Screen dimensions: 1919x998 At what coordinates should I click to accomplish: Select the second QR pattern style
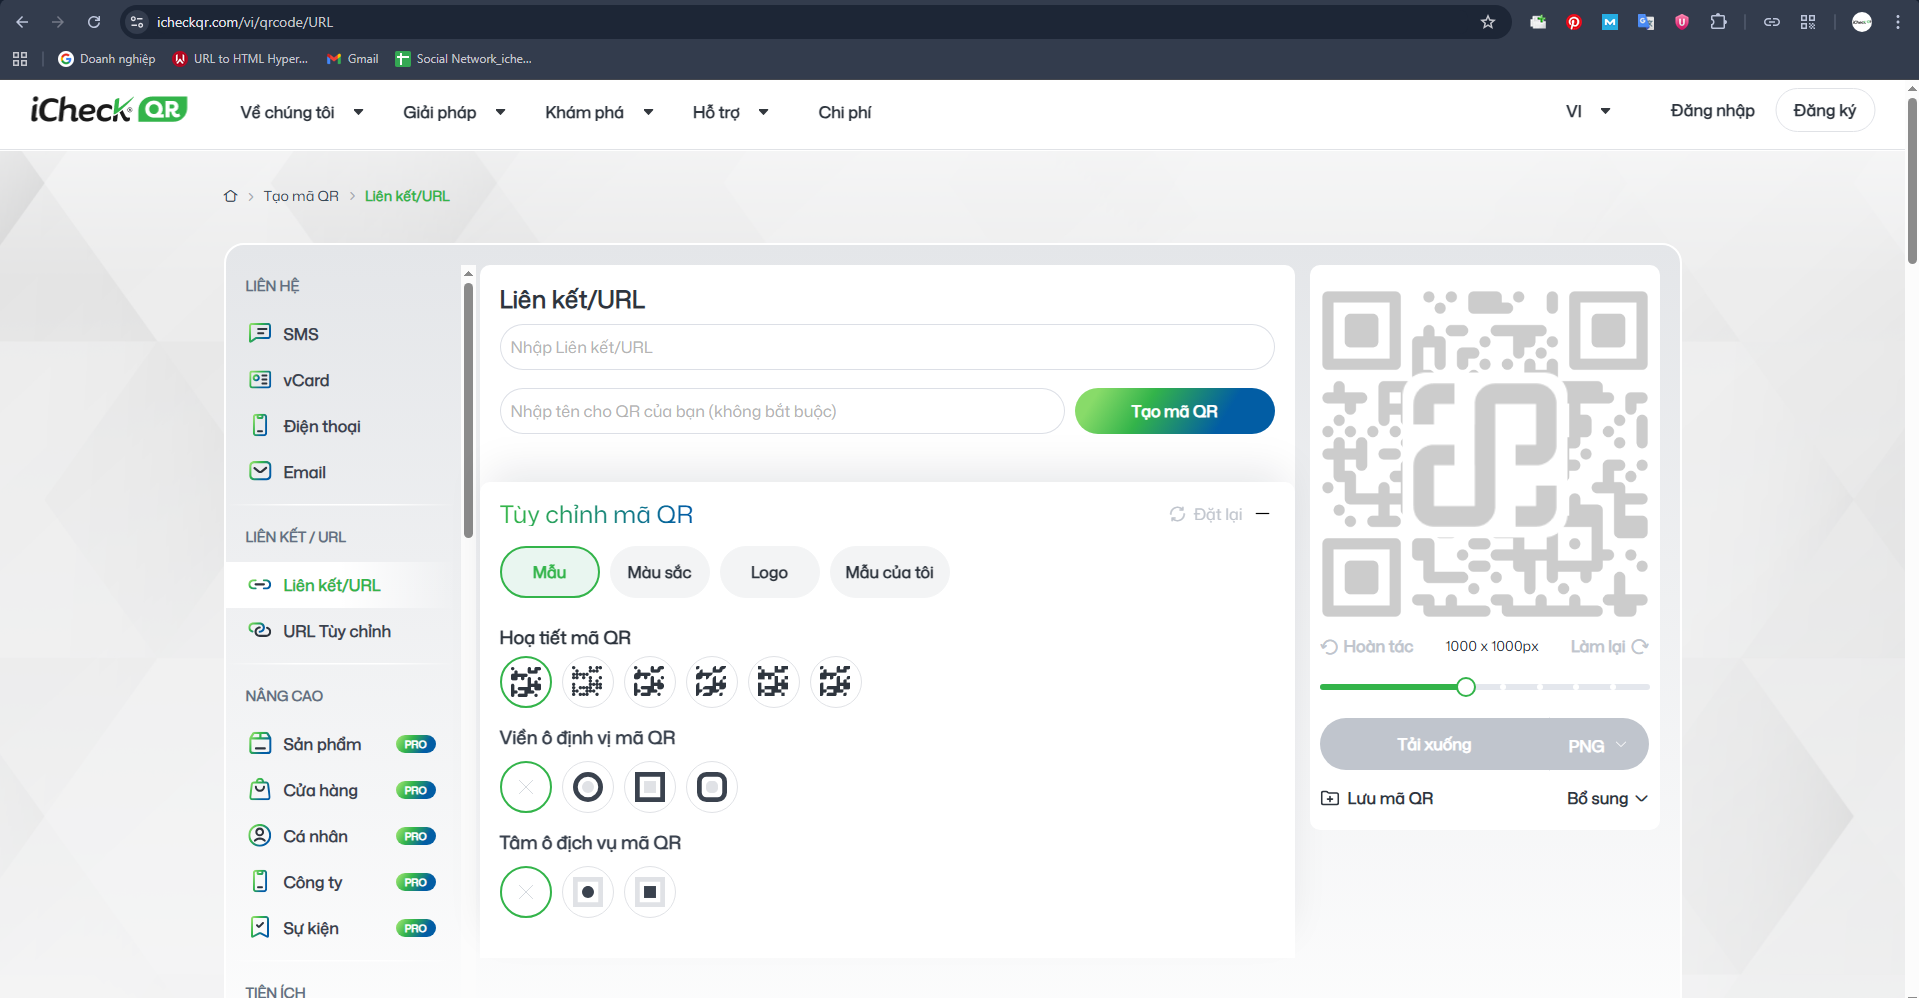(x=588, y=682)
